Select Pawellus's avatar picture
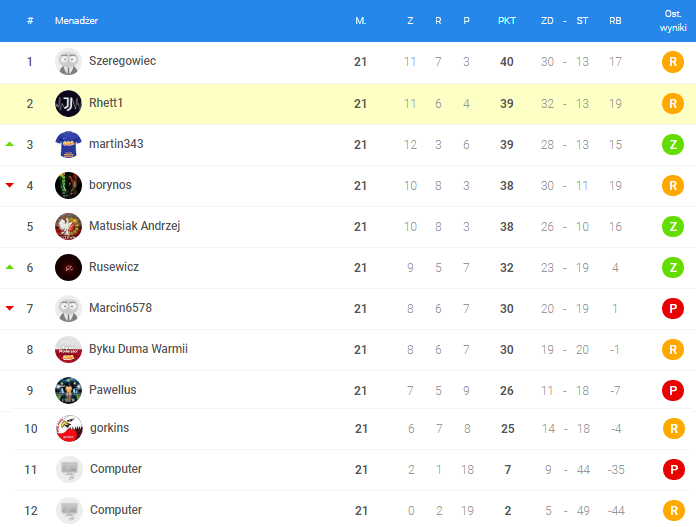The width and height of the screenshot is (696, 527). pyautogui.click(x=68, y=390)
